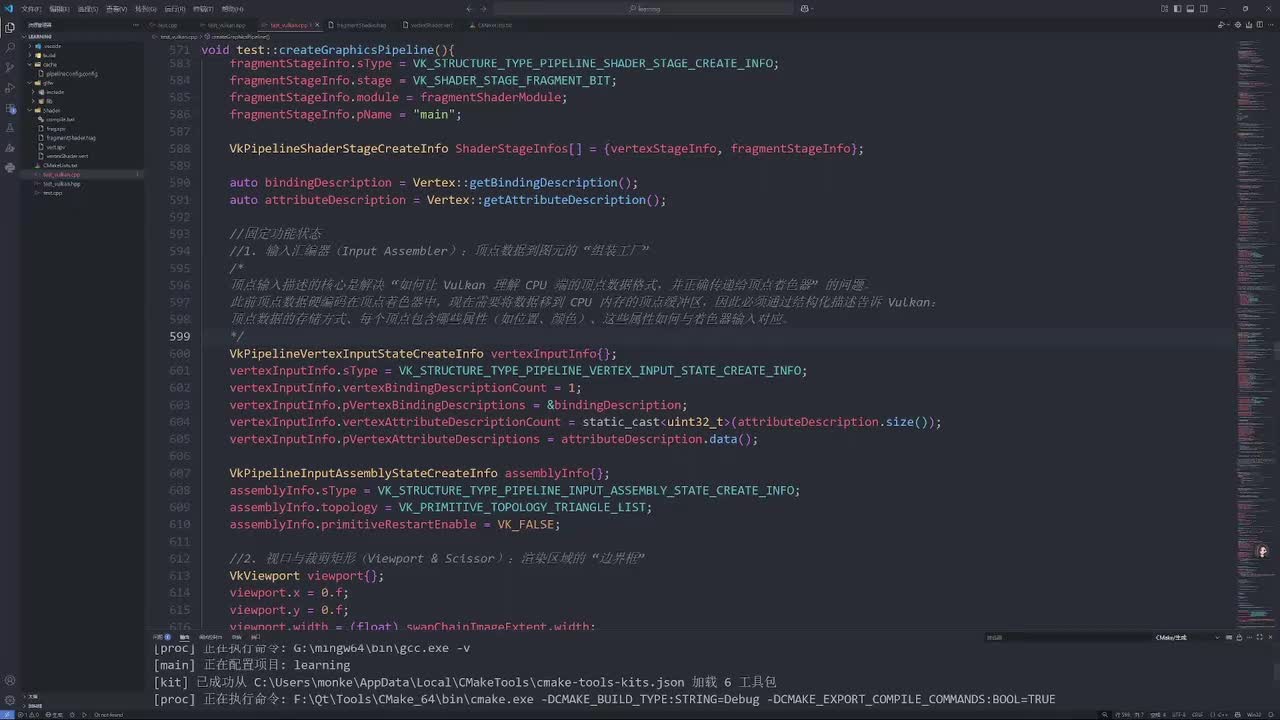Open the Terminal menu
This screenshot has height=720, width=1280.
[x=203, y=9]
